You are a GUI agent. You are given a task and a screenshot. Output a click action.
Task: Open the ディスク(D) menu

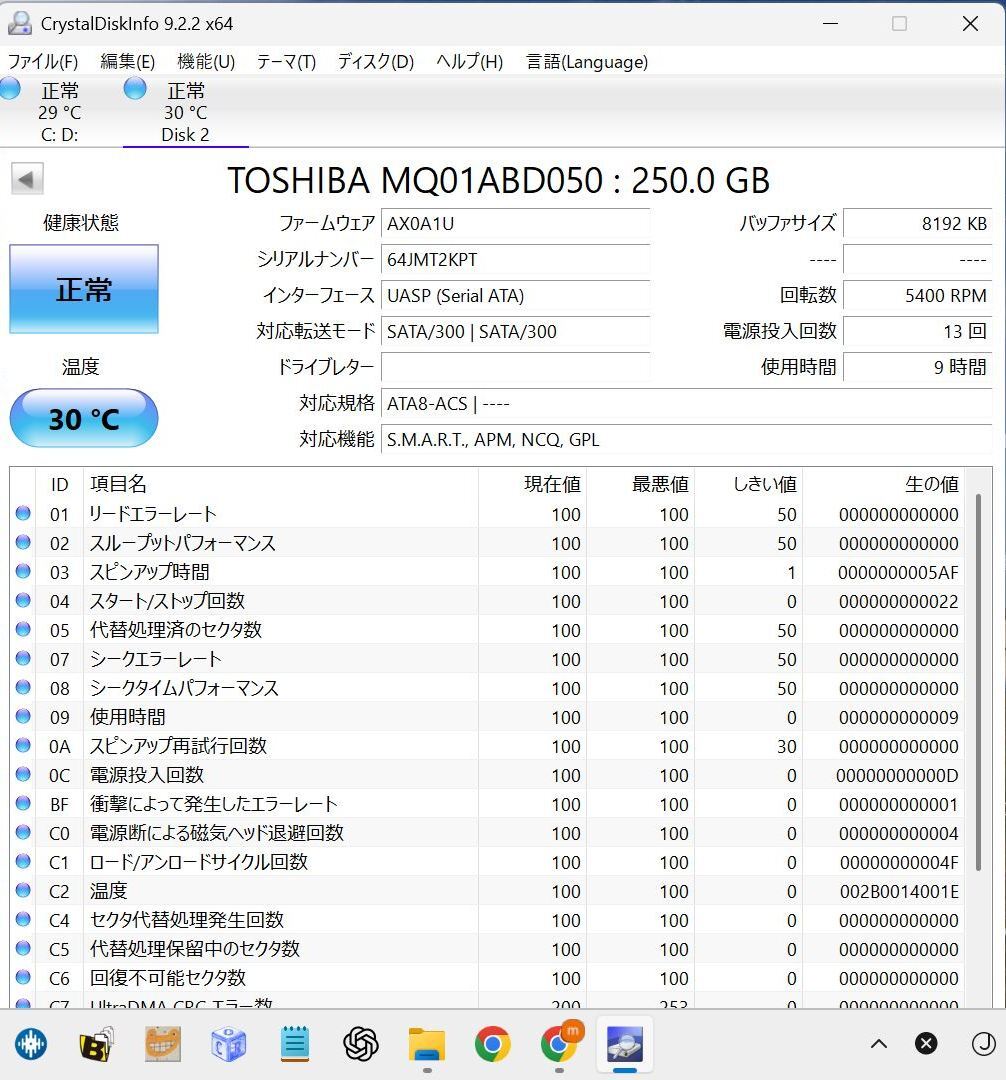pos(375,62)
